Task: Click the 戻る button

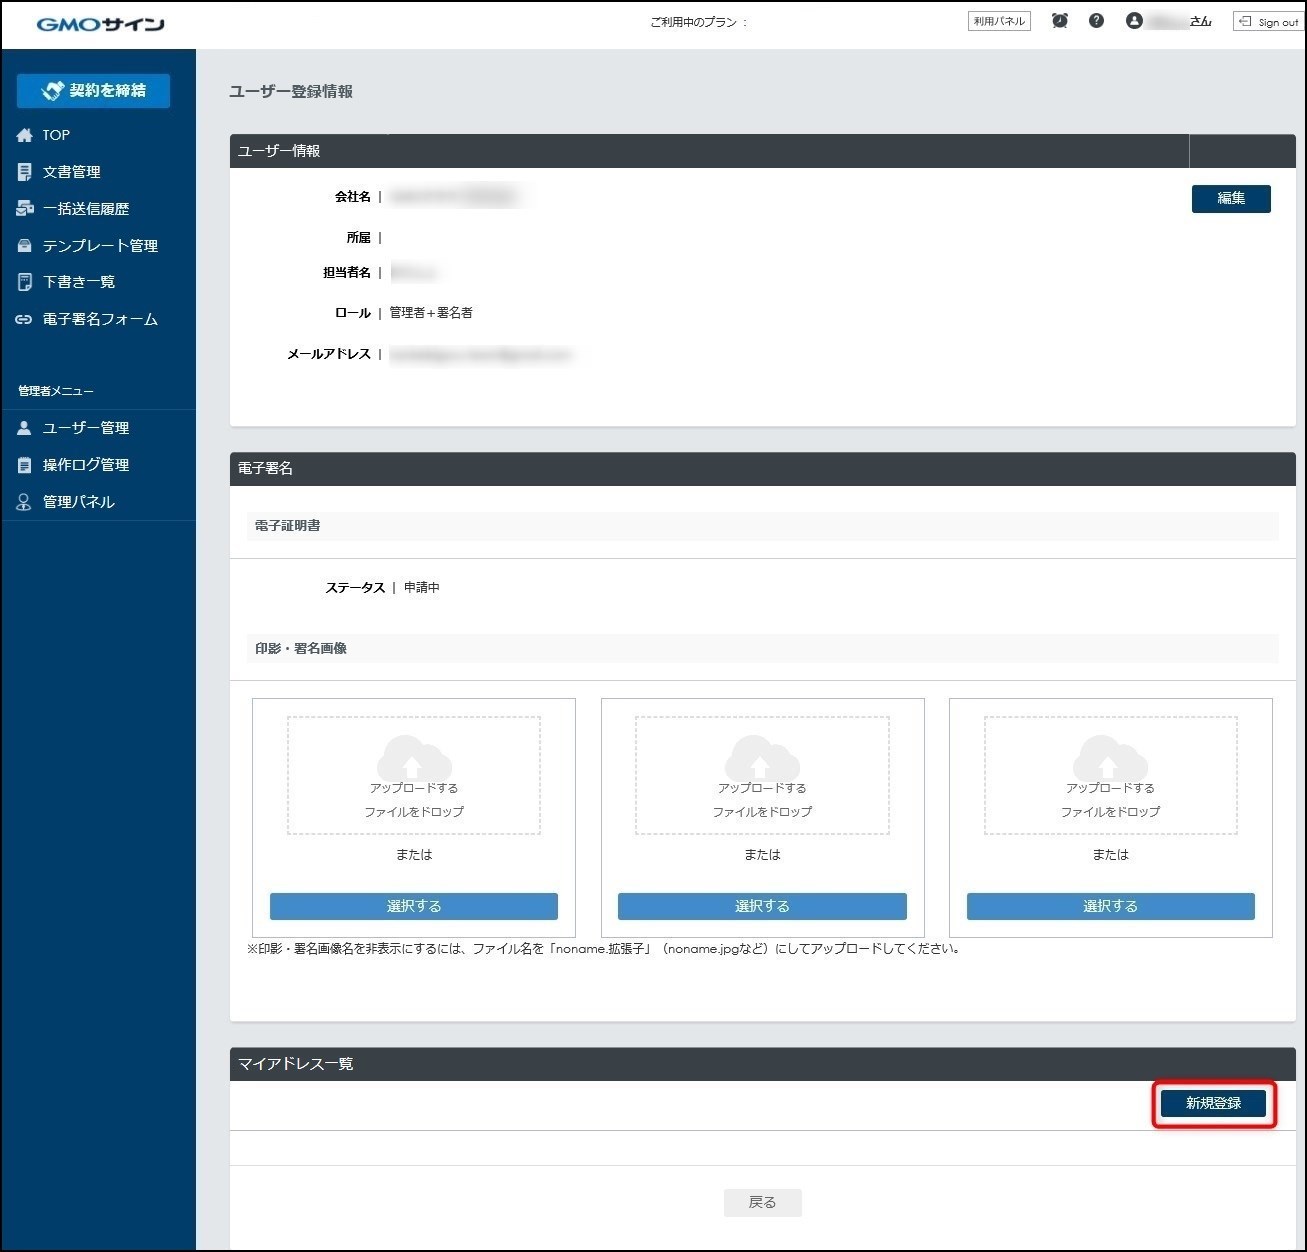Action: [x=763, y=1202]
